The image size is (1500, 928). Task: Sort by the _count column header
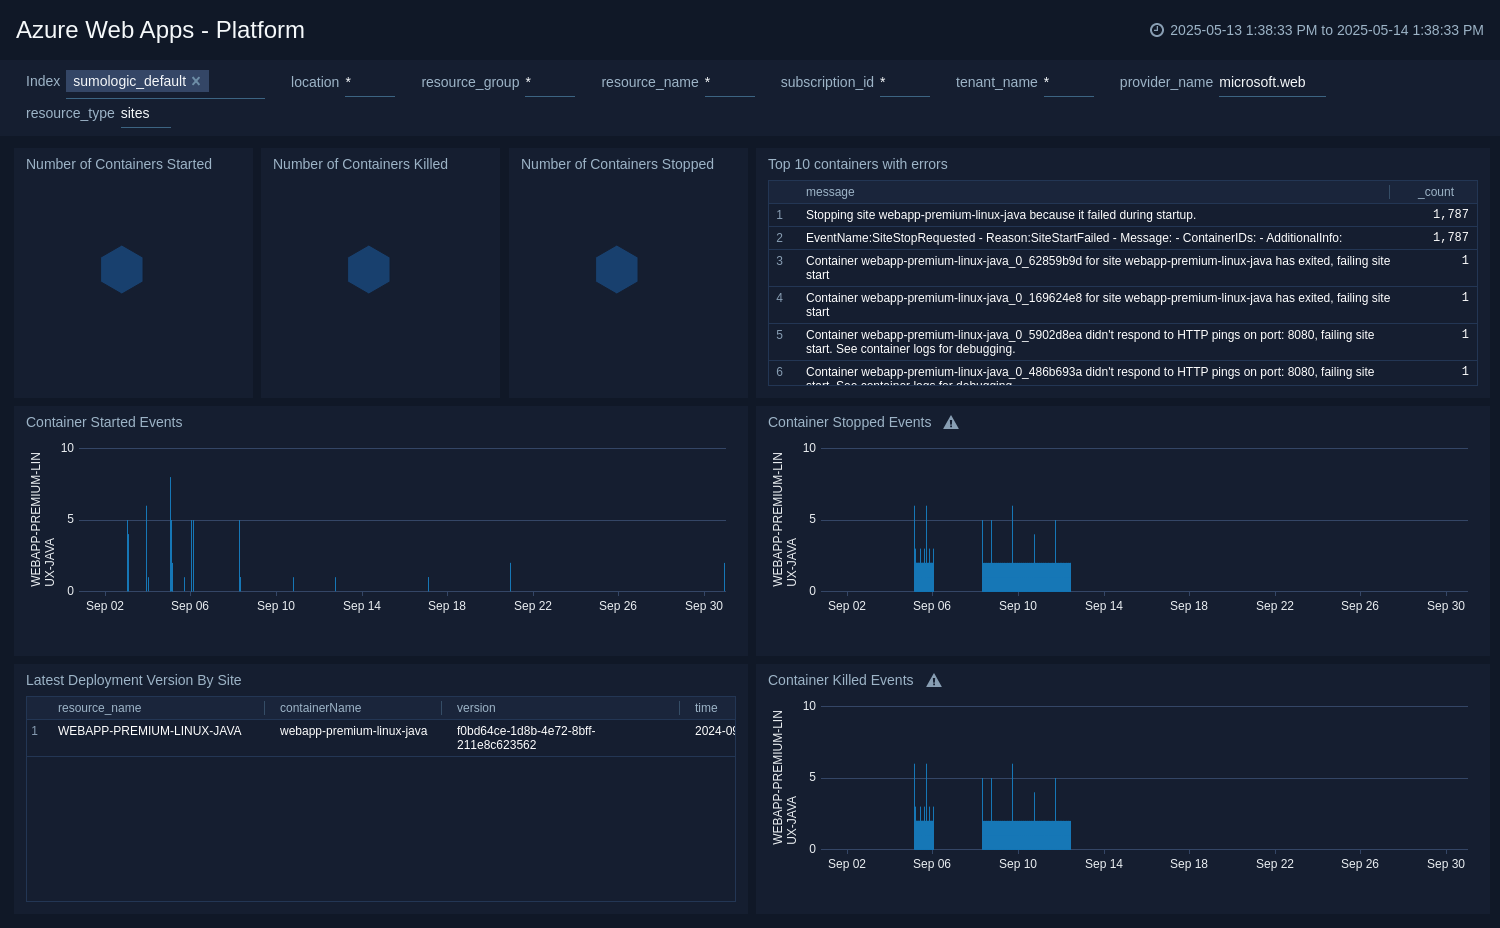click(x=1436, y=192)
